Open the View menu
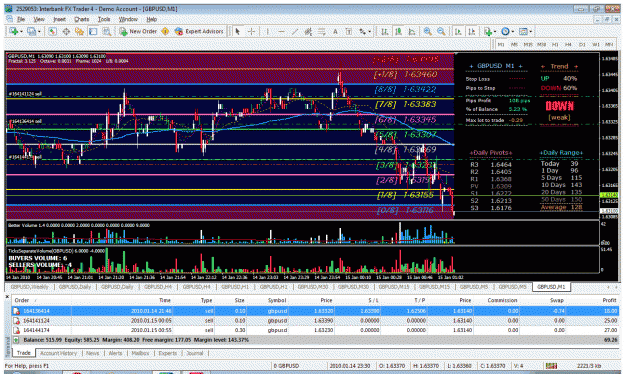Image resolution: width=625 pixels, height=374 pixels. [x=39, y=19]
